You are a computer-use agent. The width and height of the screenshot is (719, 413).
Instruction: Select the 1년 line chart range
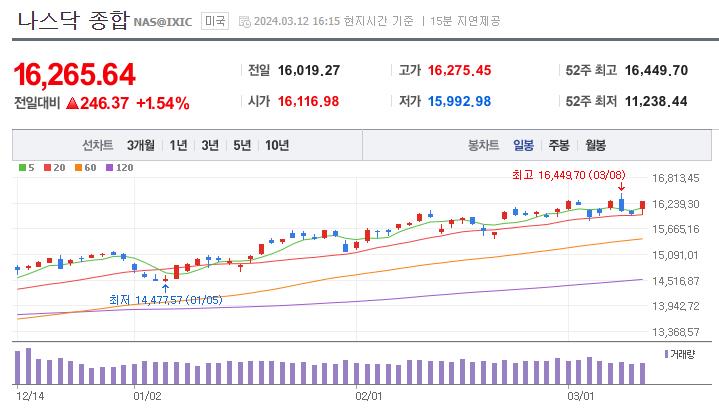178,145
